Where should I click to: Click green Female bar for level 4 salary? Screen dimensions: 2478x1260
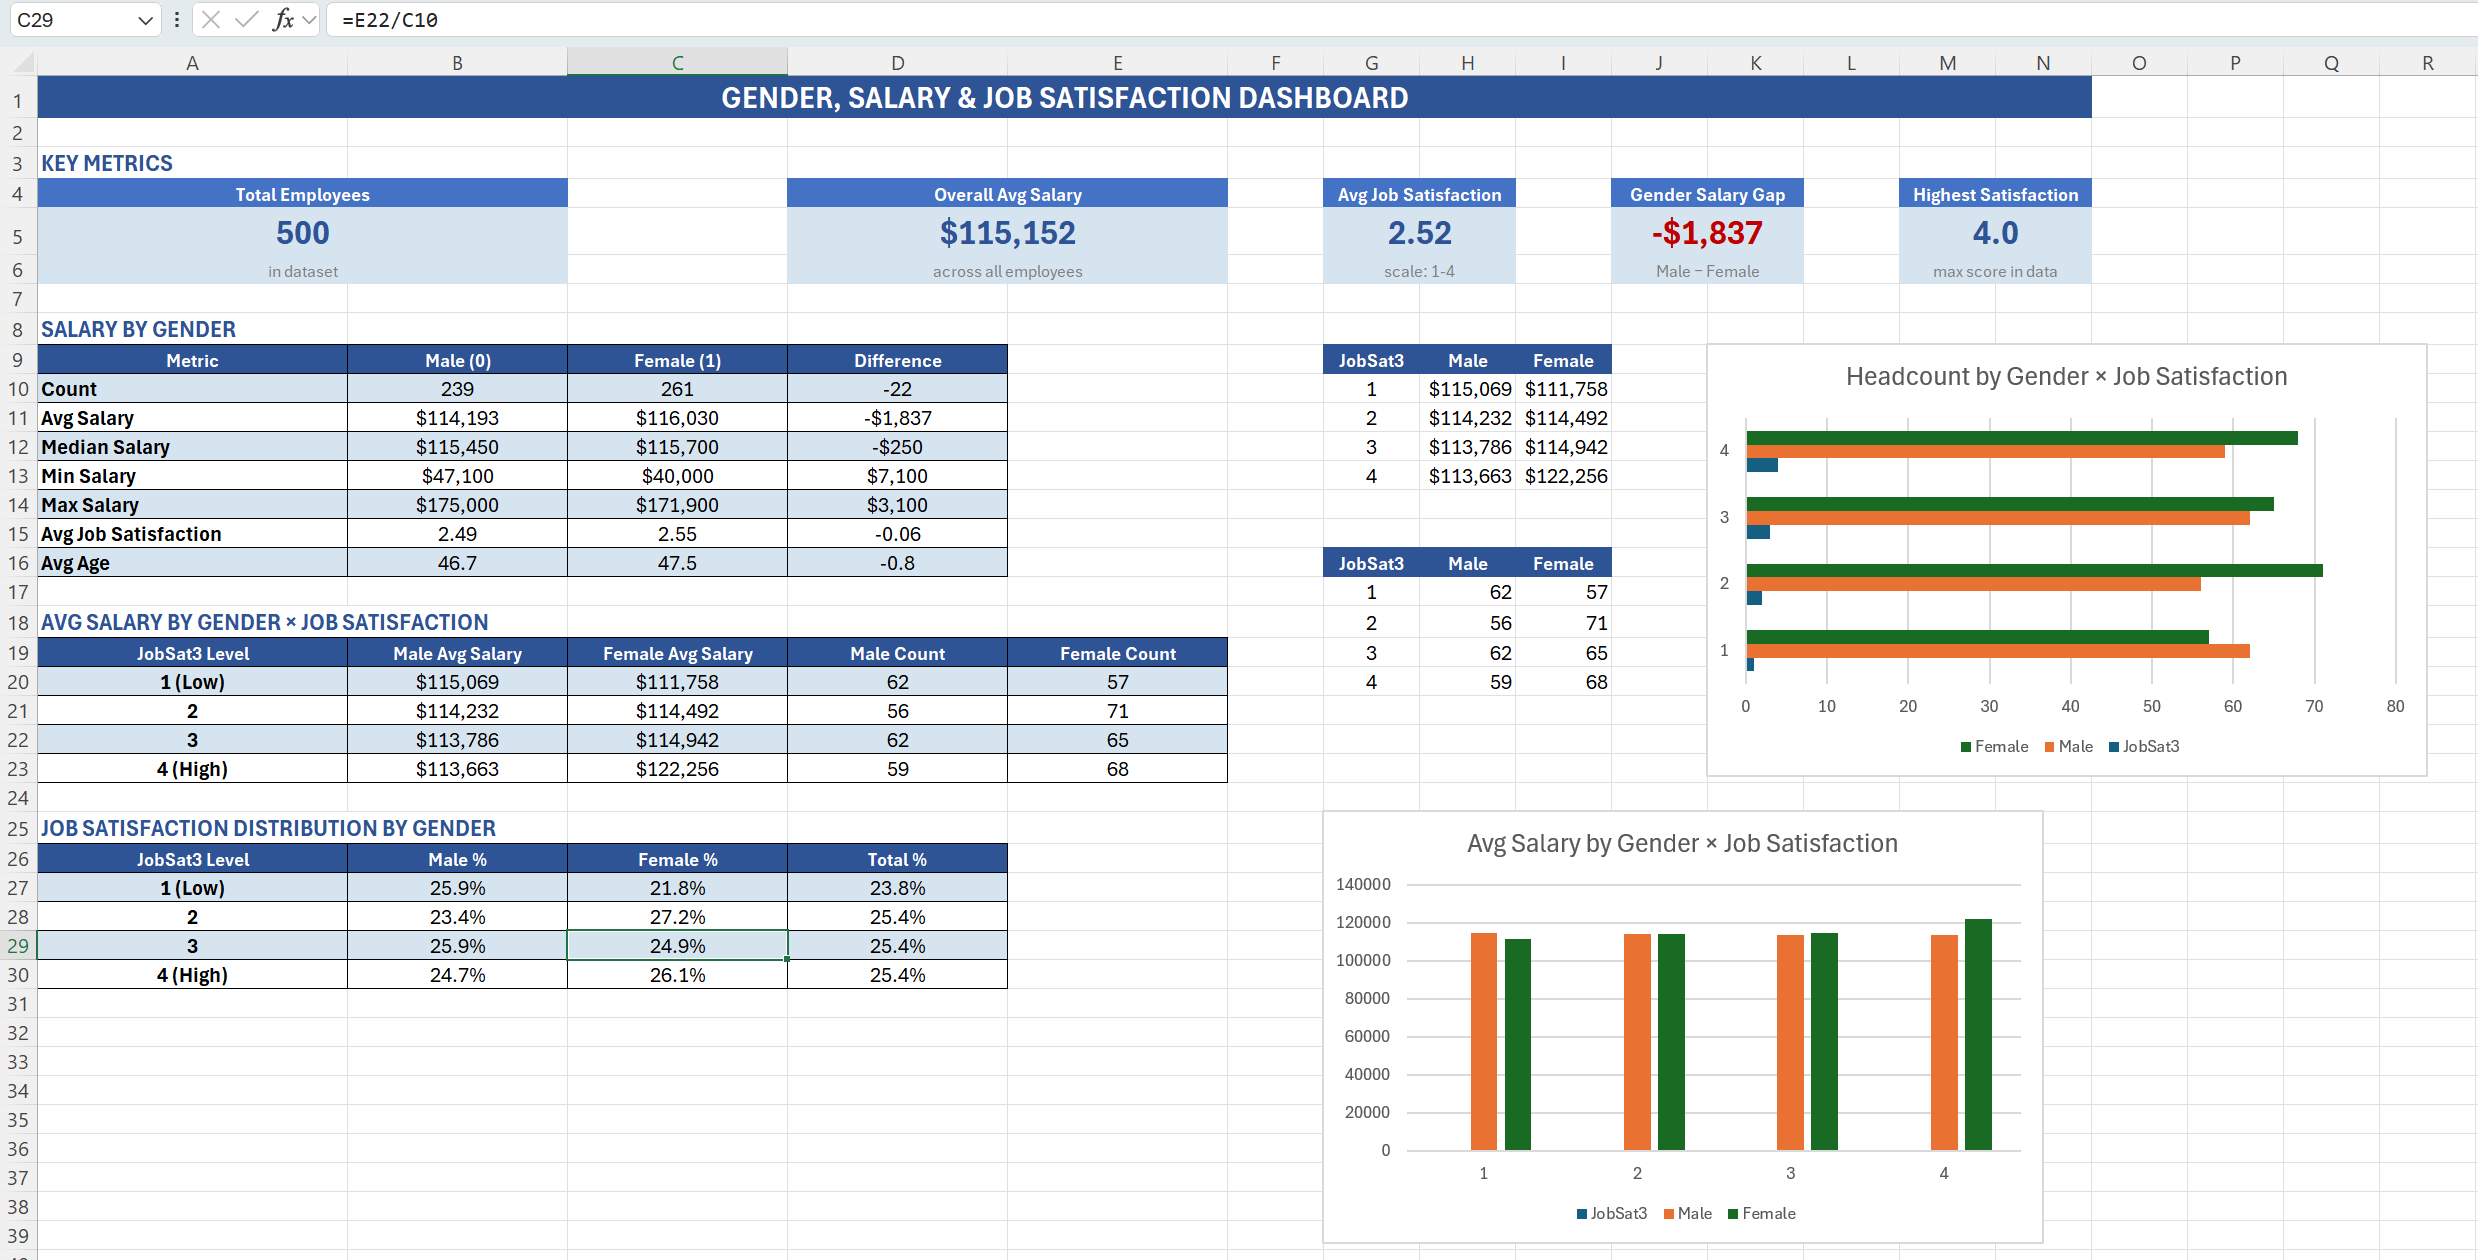pos(1978,1034)
